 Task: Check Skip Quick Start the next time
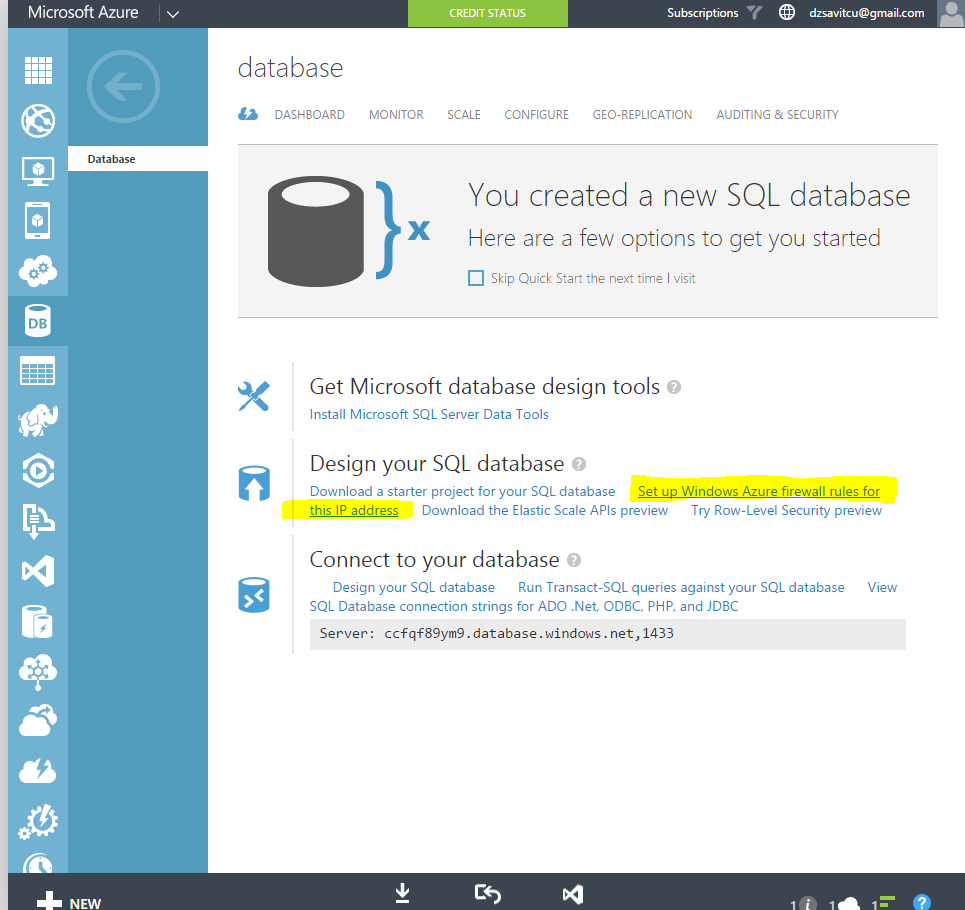tap(476, 278)
